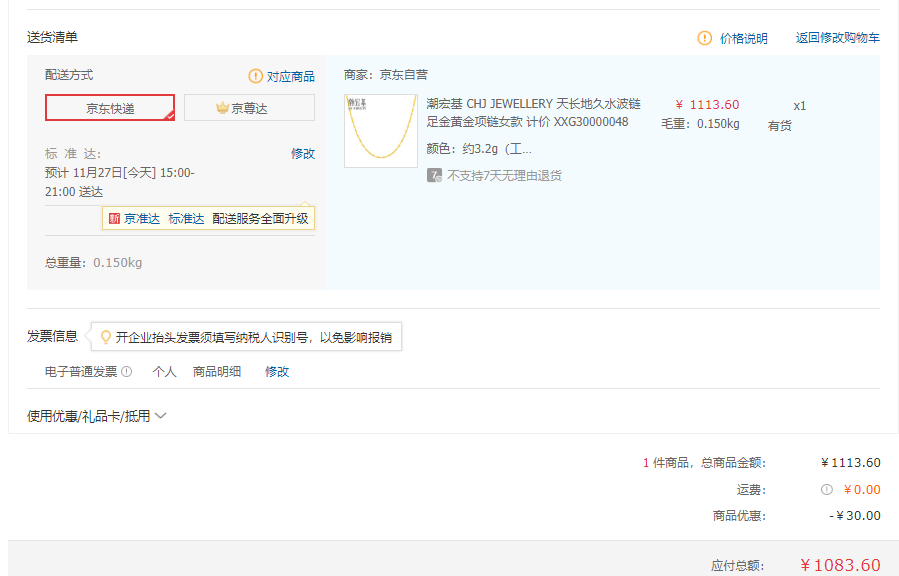Click the 开企业抬头发票 tip text
Viewport: 899px width, 576px height.
(253, 338)
